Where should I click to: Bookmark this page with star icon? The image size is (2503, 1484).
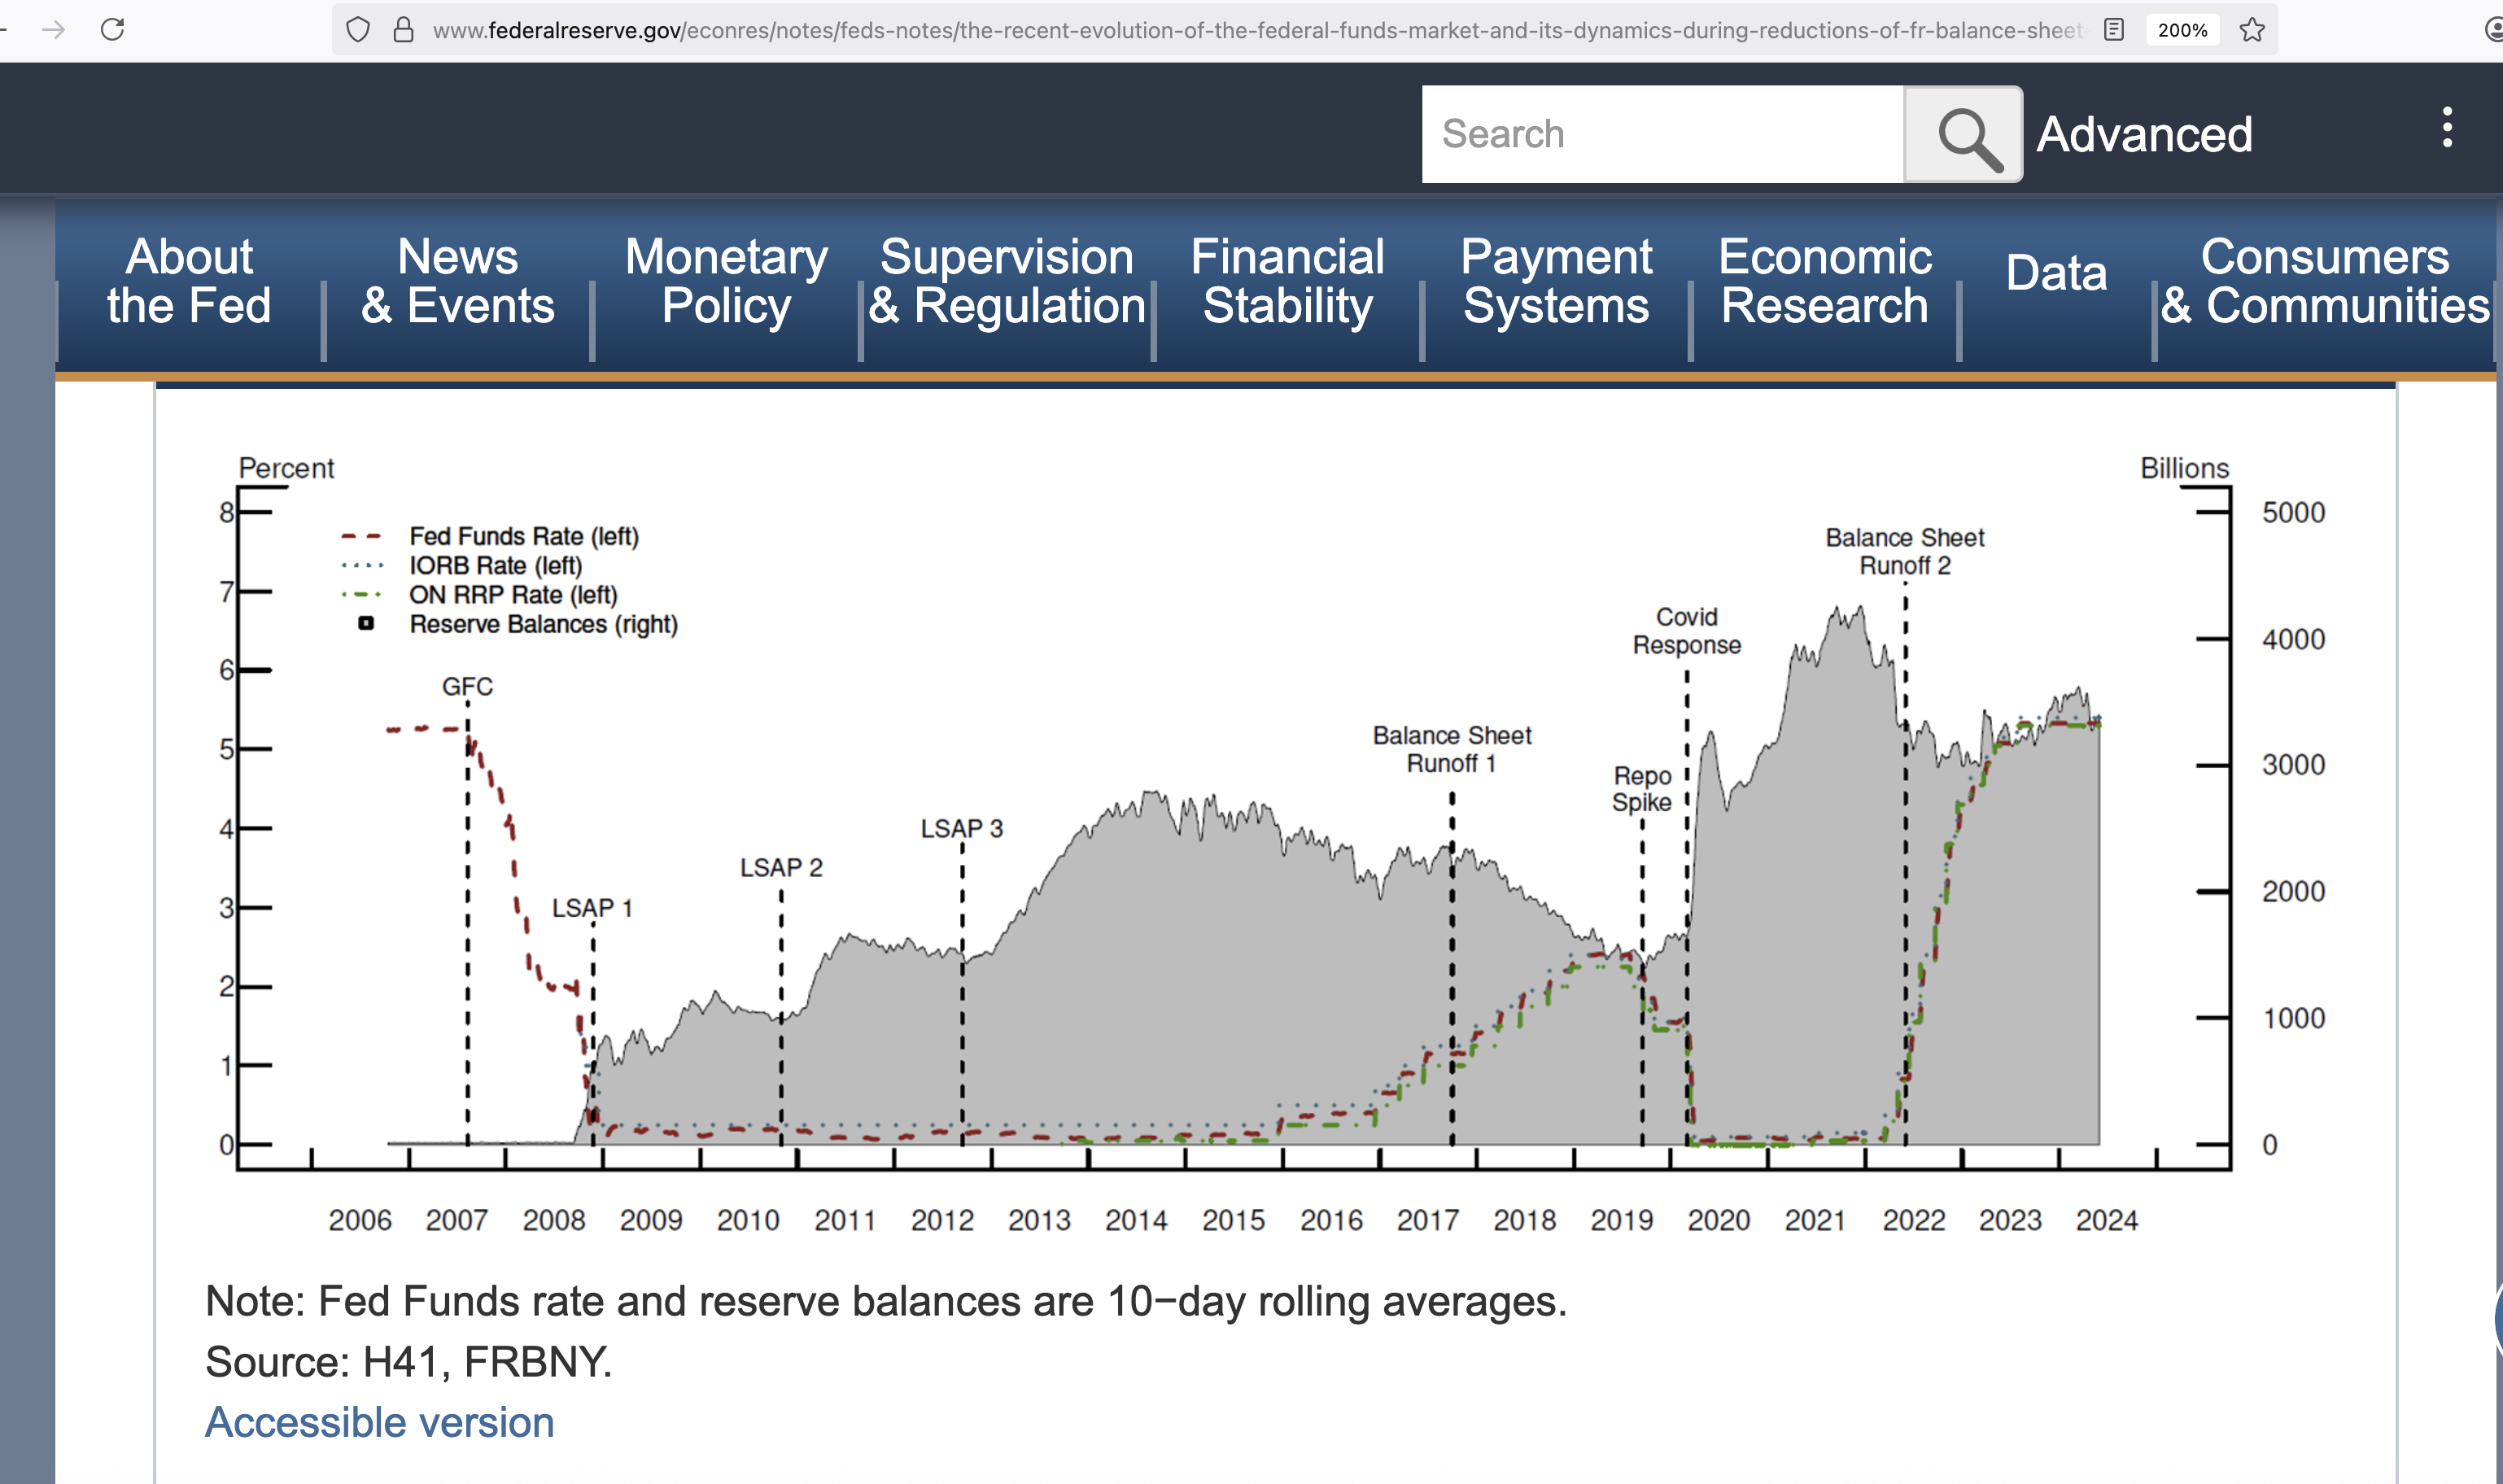click(x=2252, y=30)
